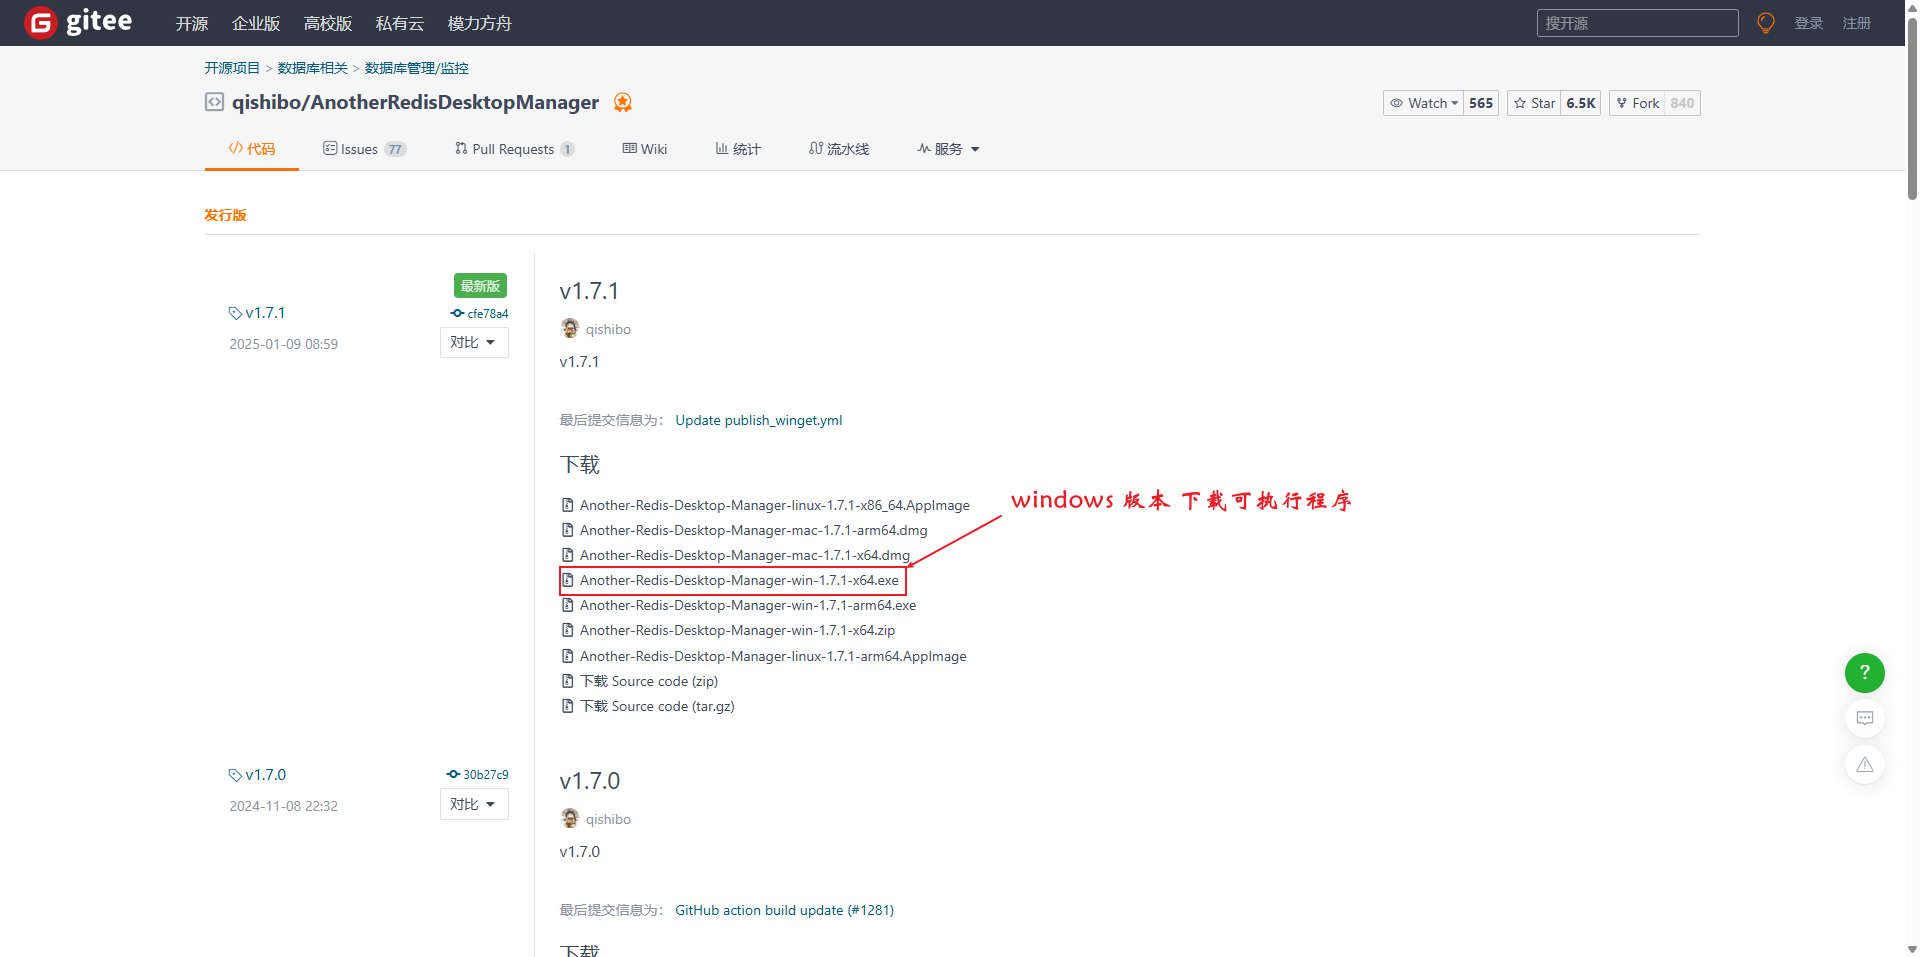
Task: Open the v1.7.0 tag link in the sidebar
Action: 265,775
